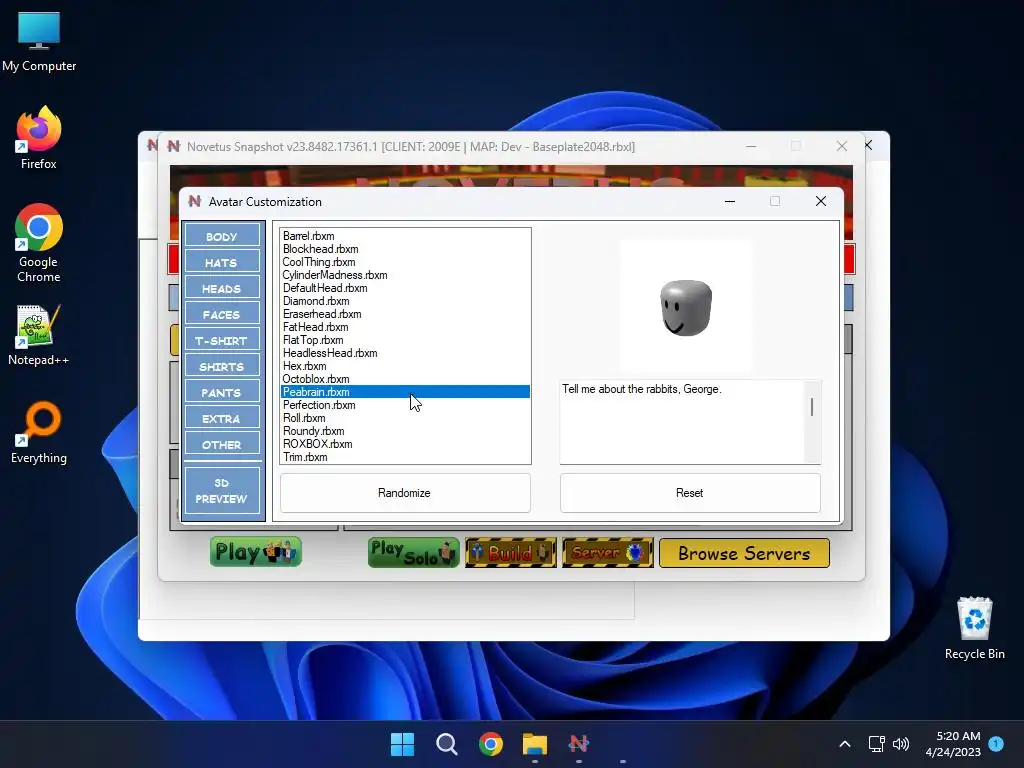Open network status tray icon
Image resolution: width=1024 pixels, height=768 pixels.
[876, 744]
